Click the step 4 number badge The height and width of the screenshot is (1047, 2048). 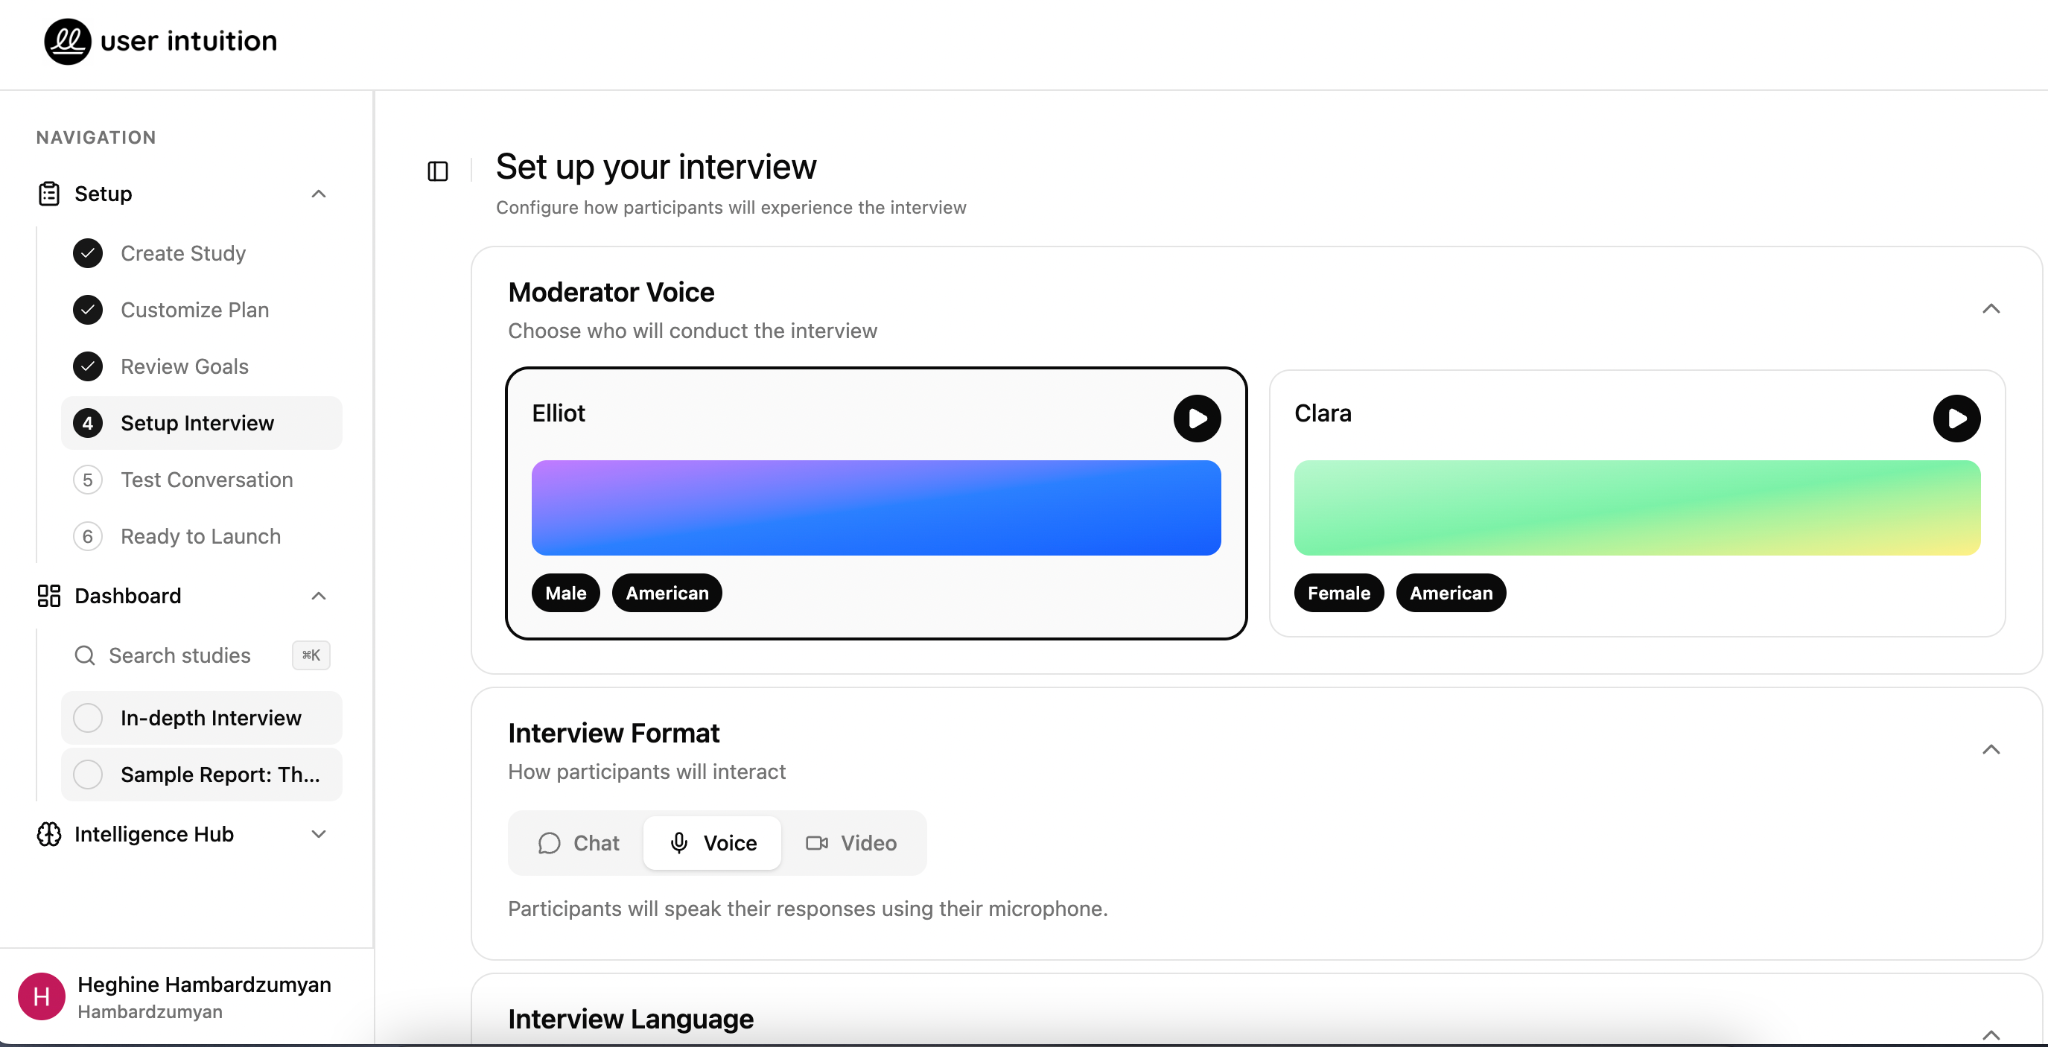click(x=88, y=423)
